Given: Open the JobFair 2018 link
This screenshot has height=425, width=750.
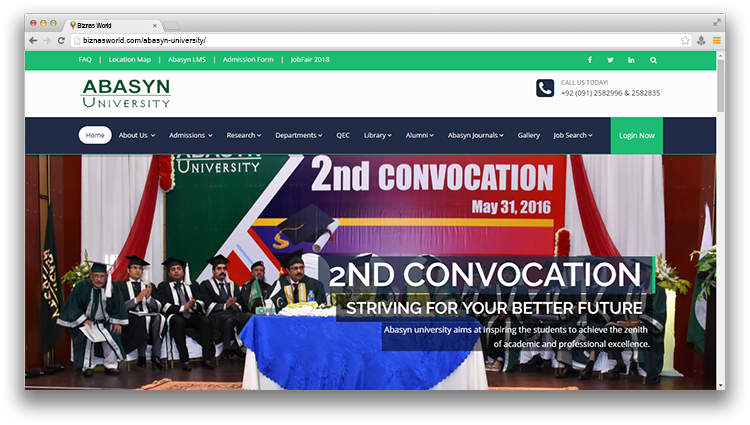Looking at the screenshot, I should [x=310, y=60].
